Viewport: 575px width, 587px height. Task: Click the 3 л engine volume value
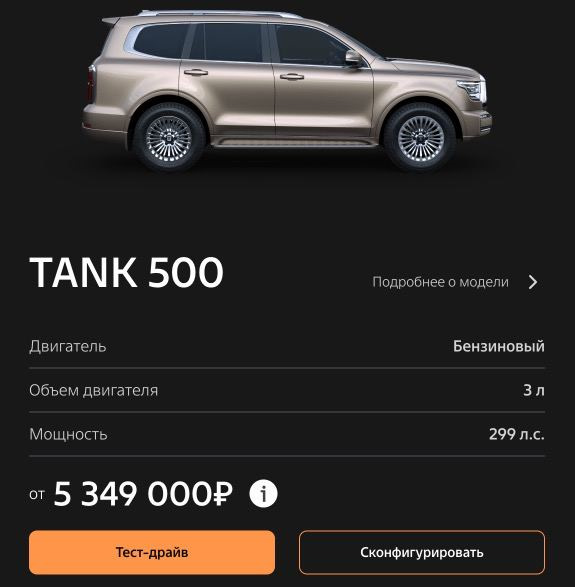(534, 390)
